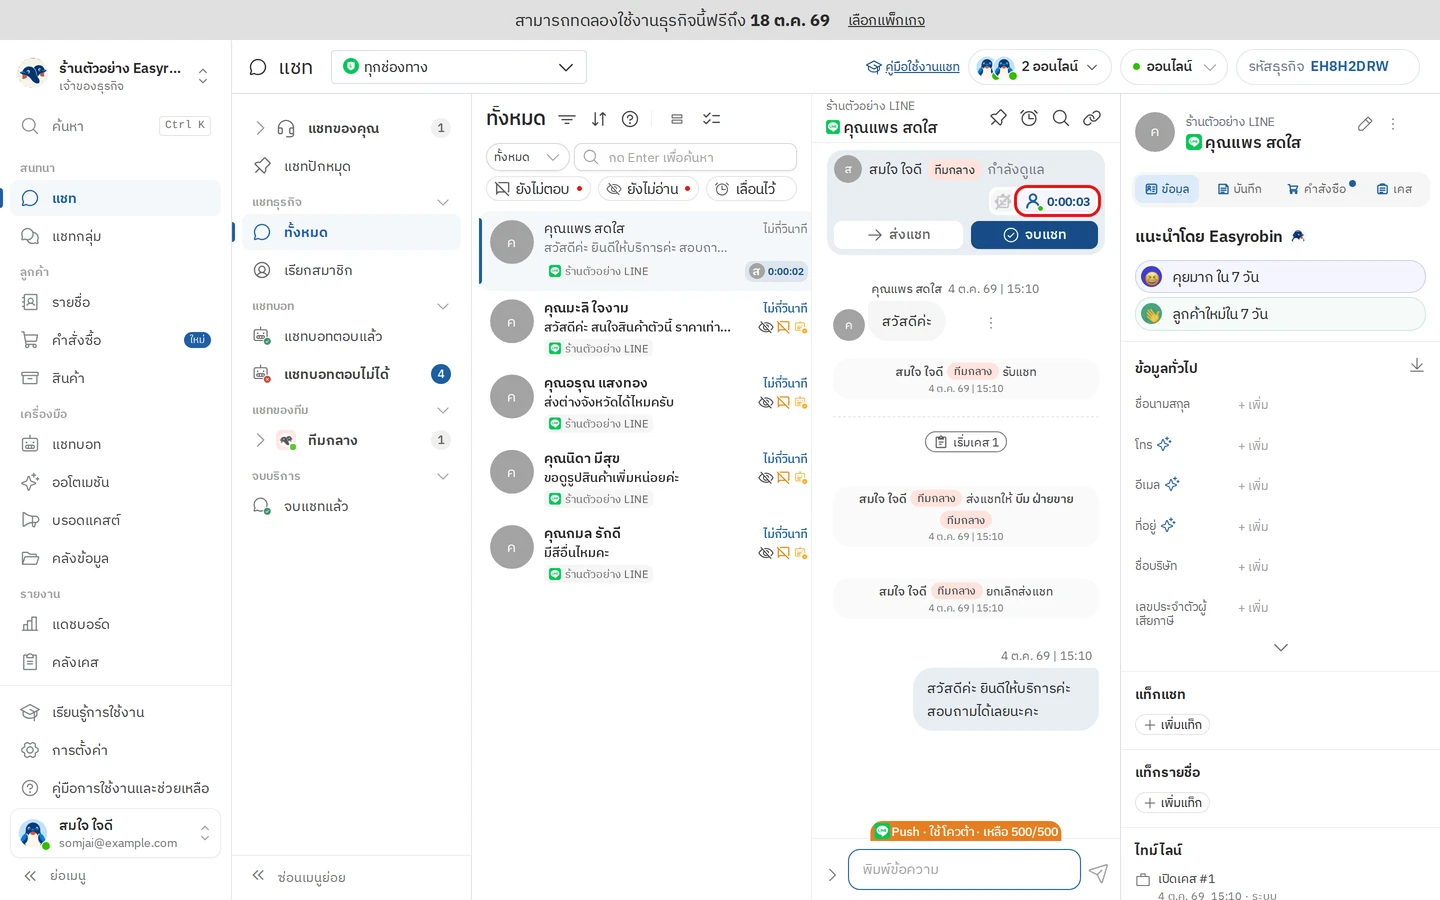Open the ทุกช่องทาง channel dropdown

point(459,67)
